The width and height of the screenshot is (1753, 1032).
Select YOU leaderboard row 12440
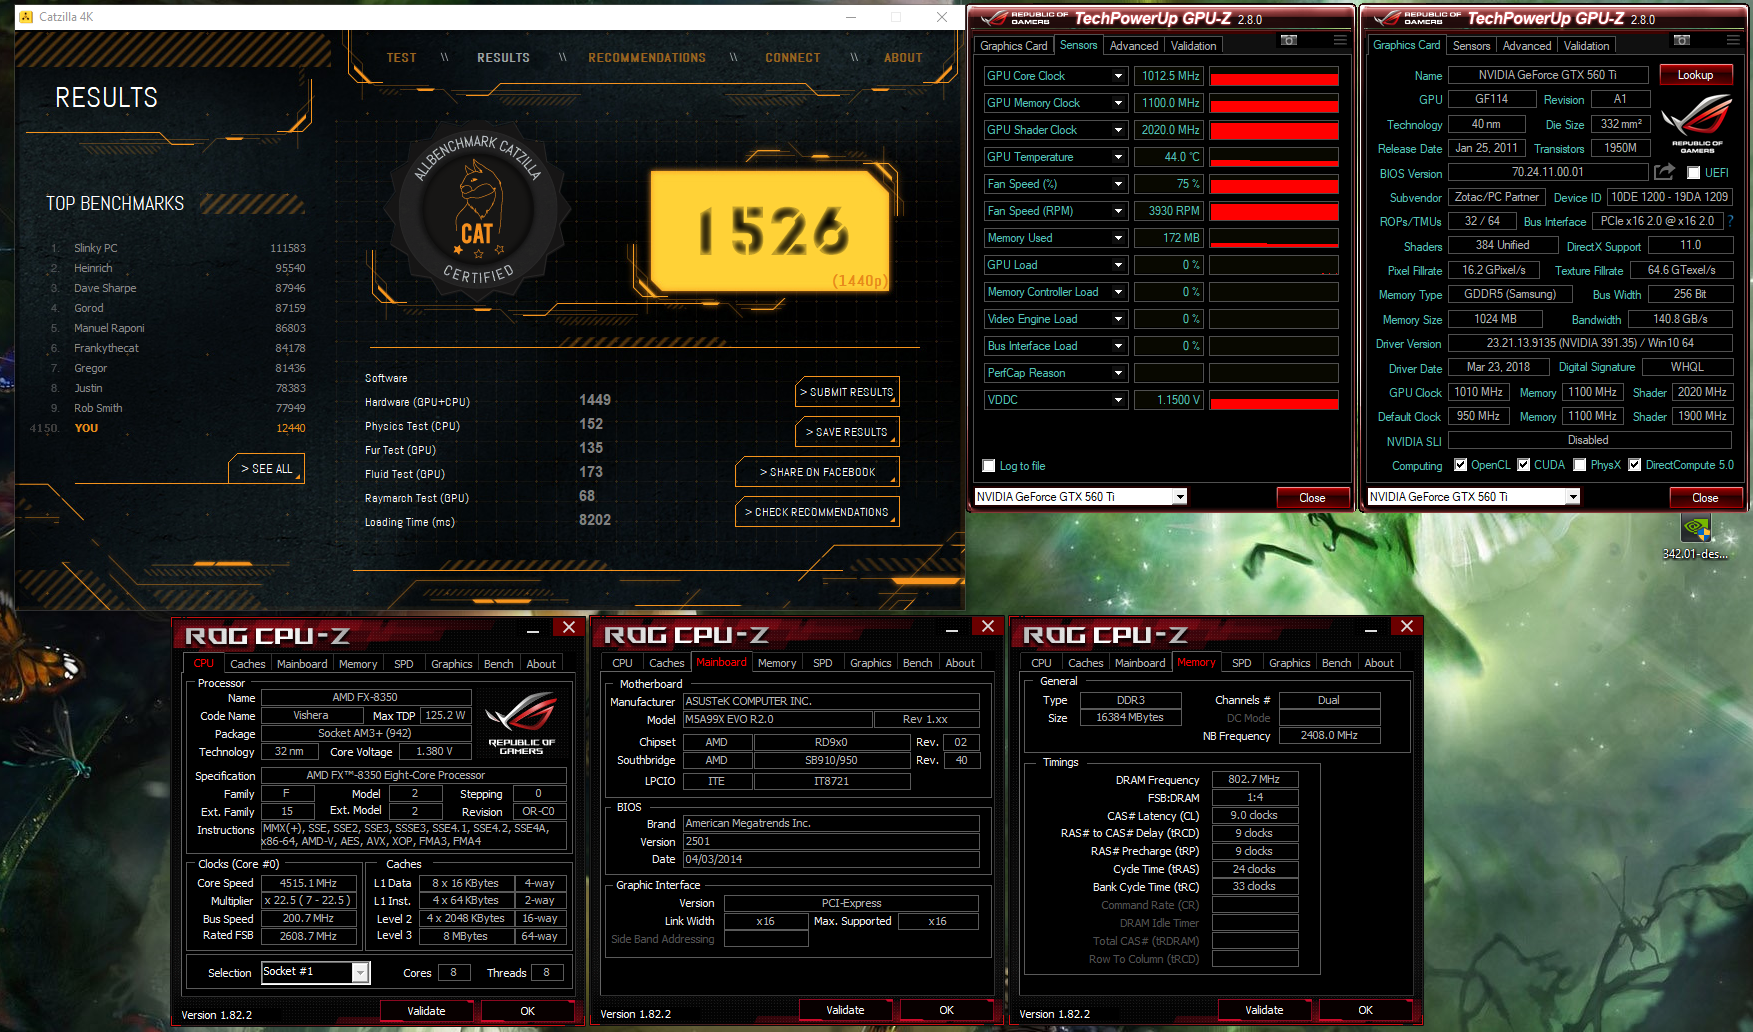170,428
